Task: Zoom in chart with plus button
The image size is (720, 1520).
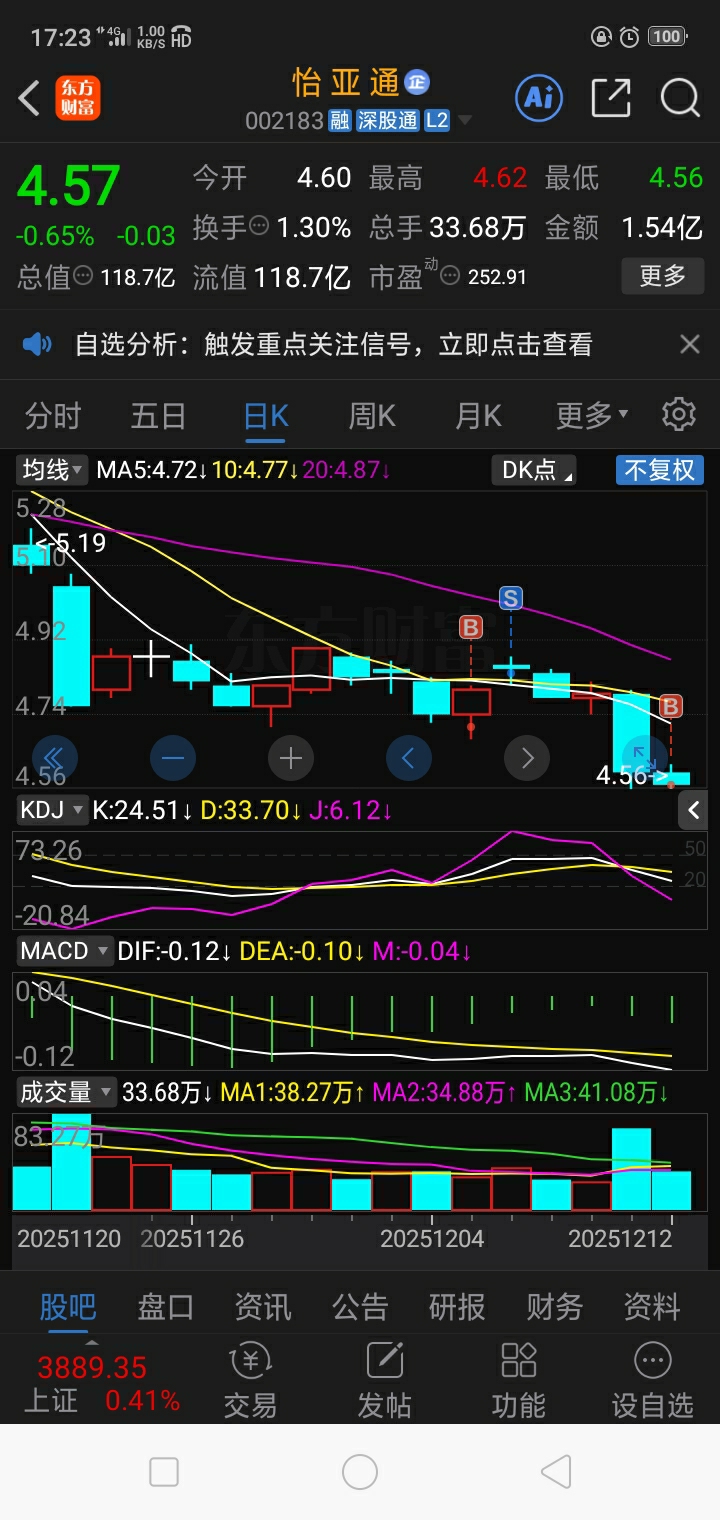Action: [291, 758]
